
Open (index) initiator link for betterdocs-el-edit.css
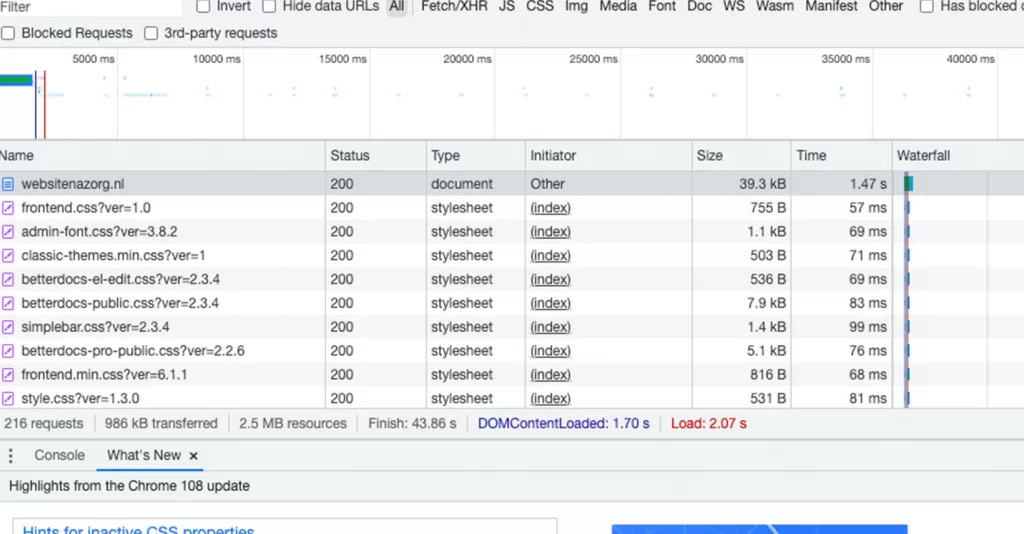pos(551,279)
